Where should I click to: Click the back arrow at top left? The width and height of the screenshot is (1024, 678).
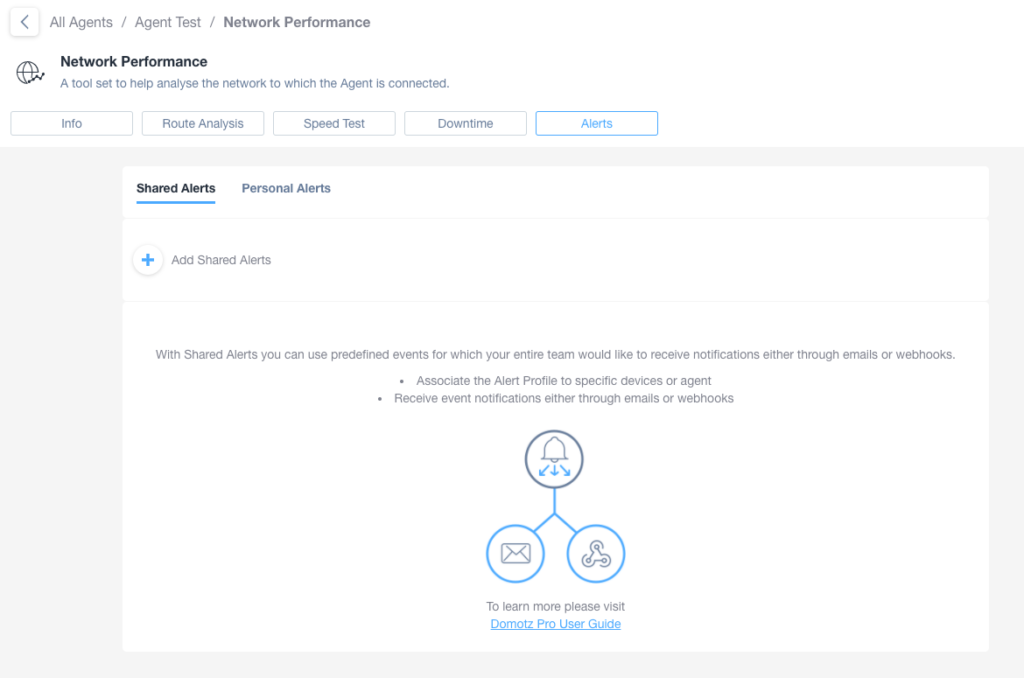coord(23,22)
